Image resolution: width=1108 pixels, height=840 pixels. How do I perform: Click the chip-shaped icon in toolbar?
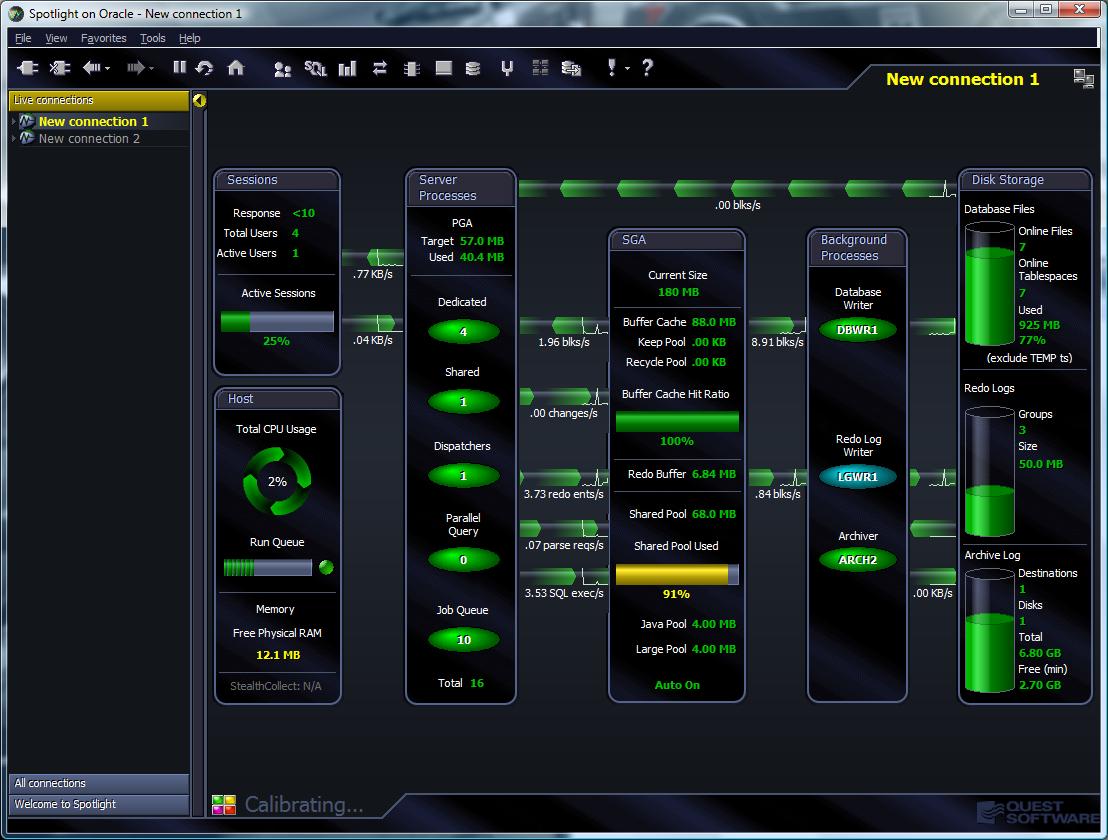pos(411,69)
